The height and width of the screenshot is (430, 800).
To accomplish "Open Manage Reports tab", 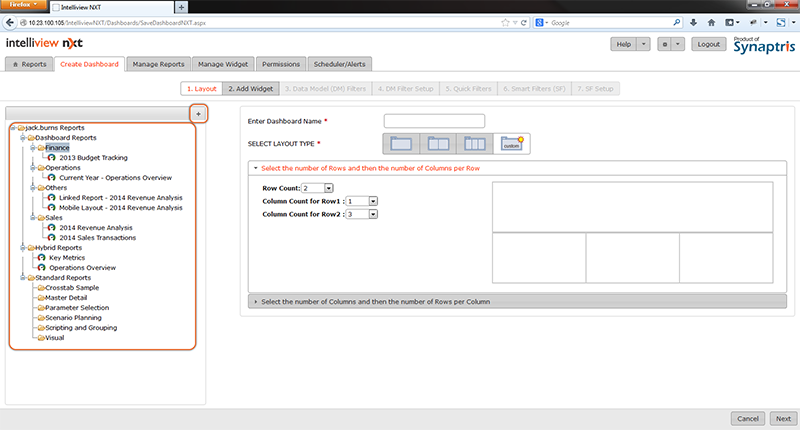I will click(x=158, y=64).
